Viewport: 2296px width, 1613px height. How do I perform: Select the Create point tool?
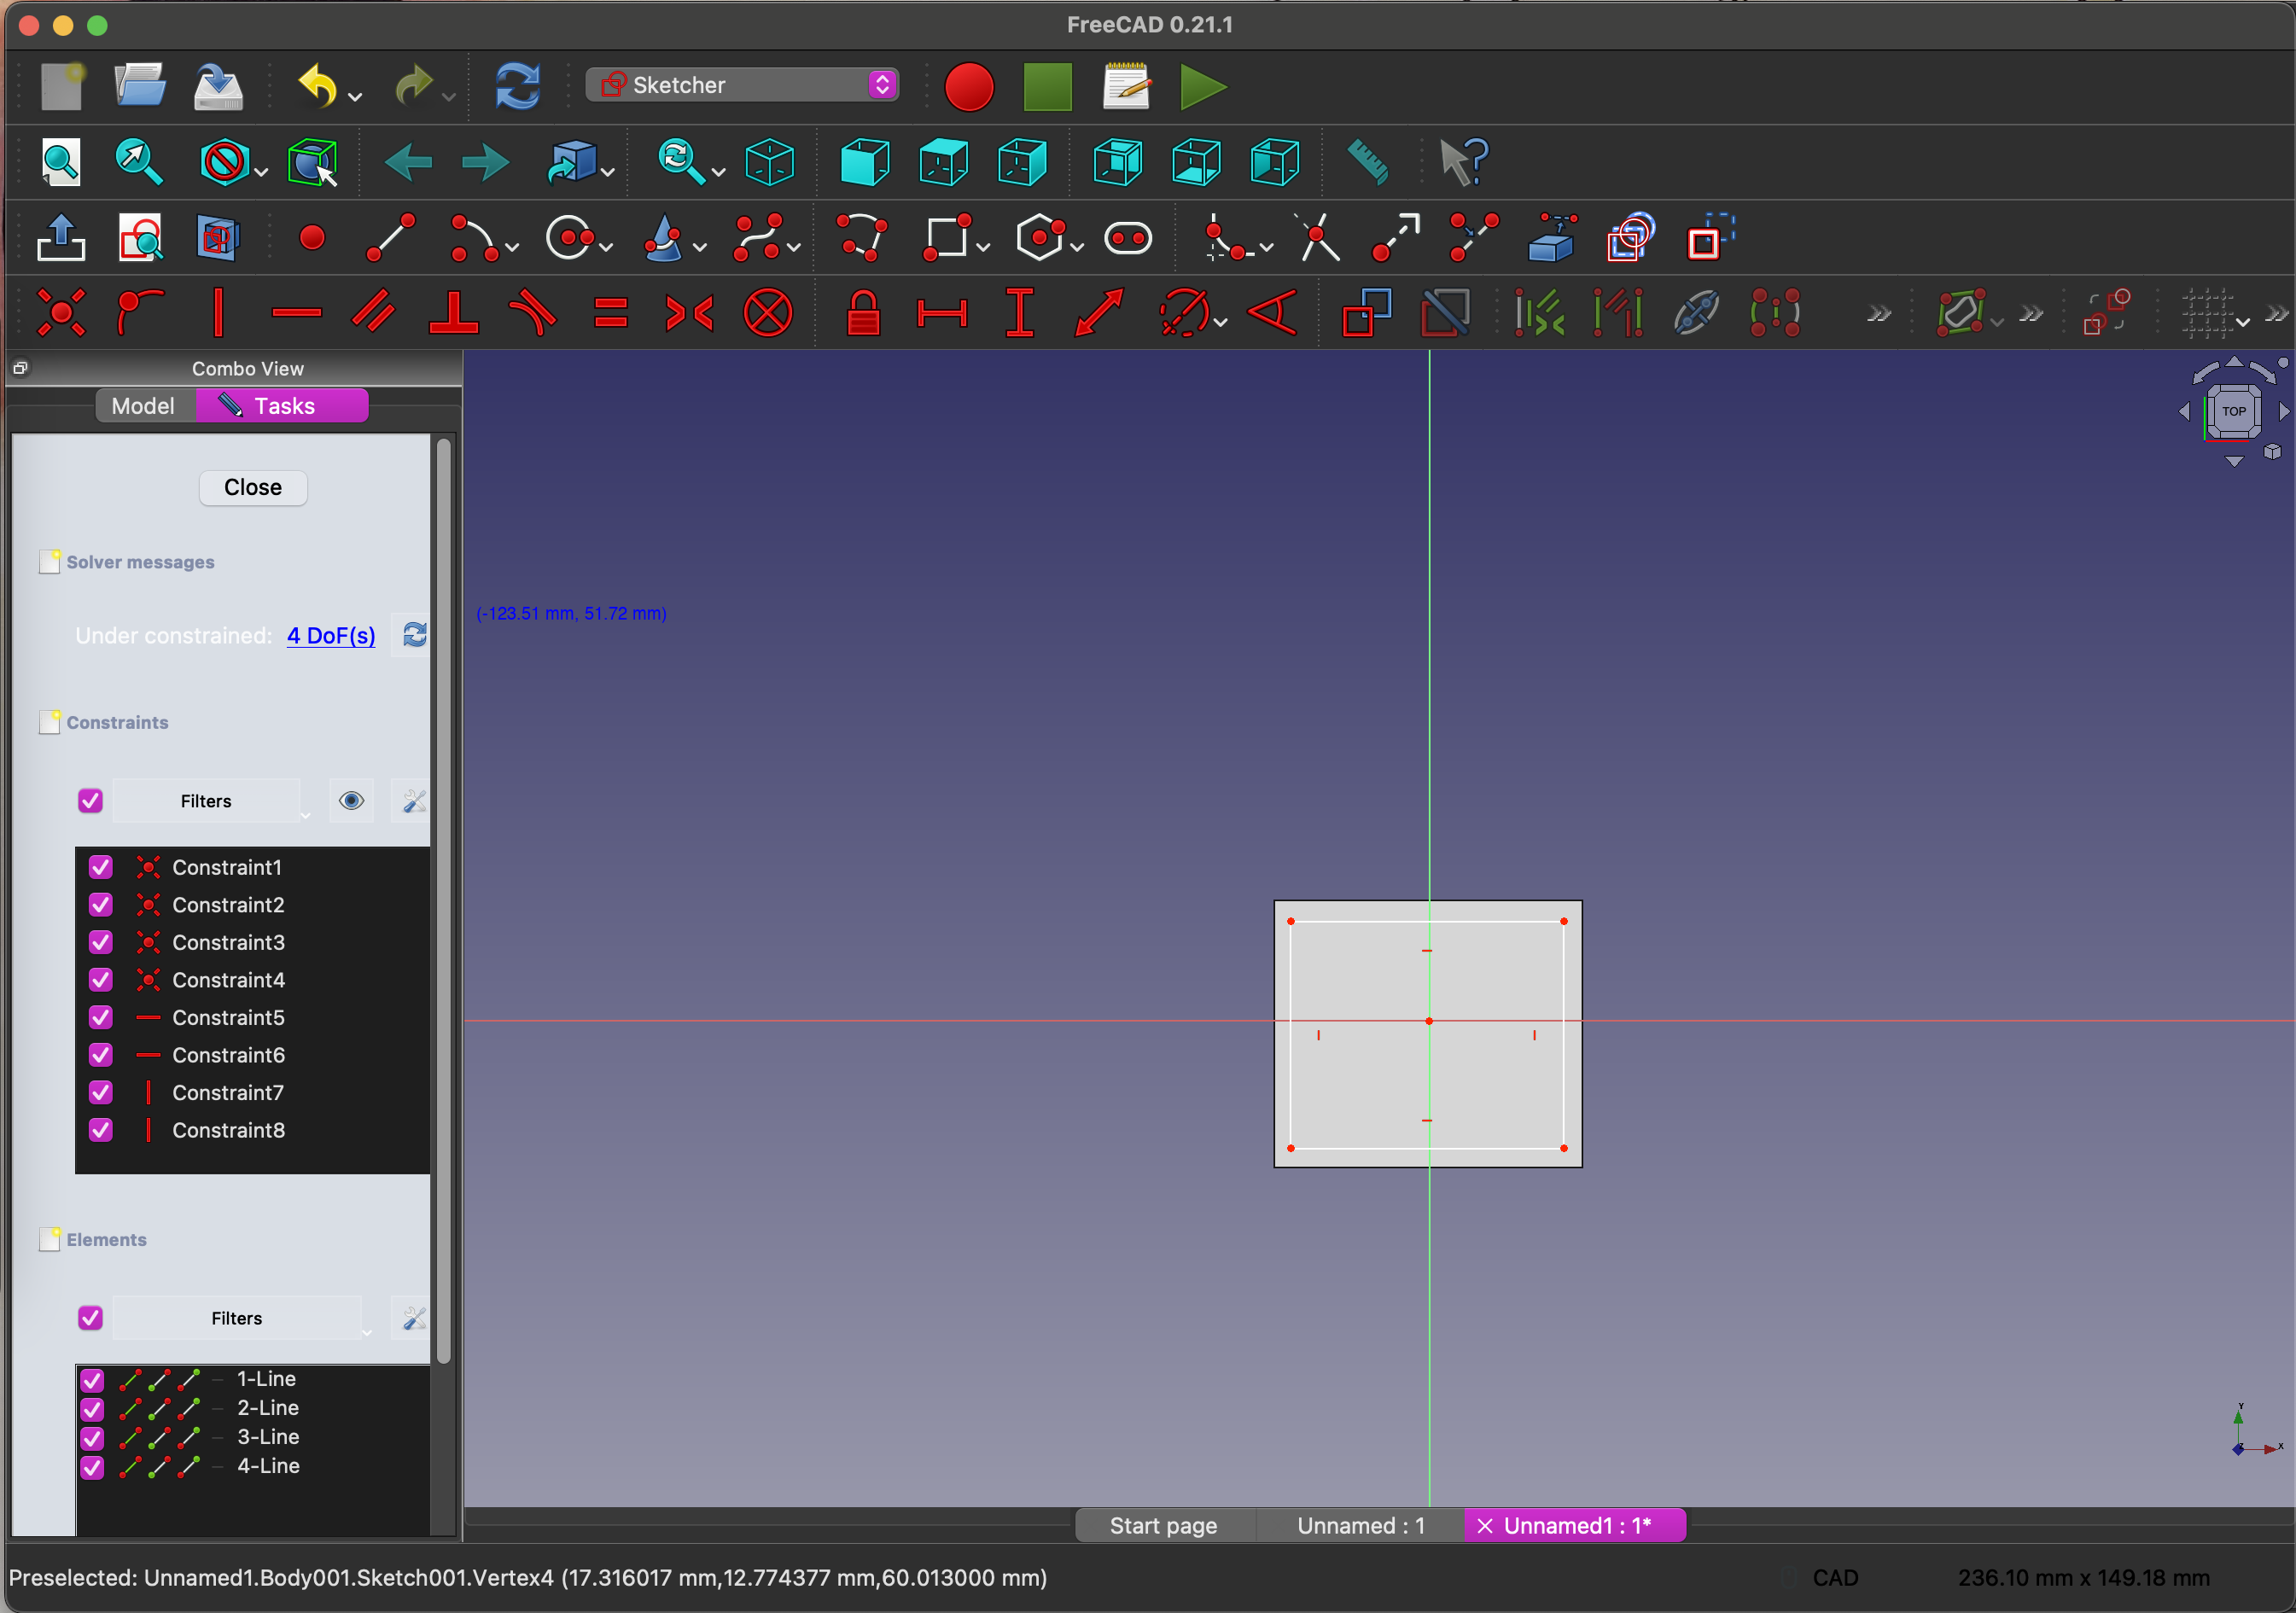point(312,238)
